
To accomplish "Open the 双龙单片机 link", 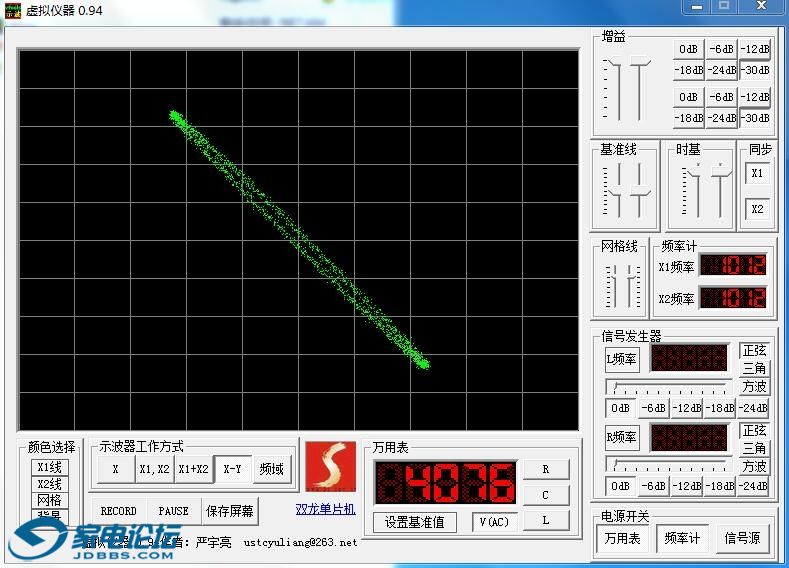I will [x=326, y=509].
